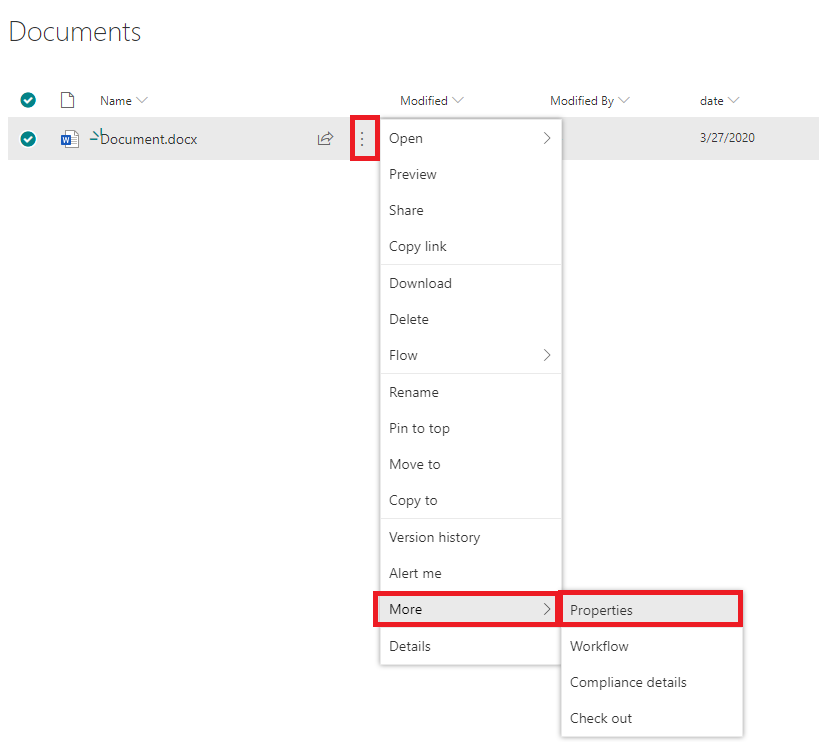This screenshot has width=819, height=742.
Task: Choose Preview from the context menu
Action: (471, 174)
